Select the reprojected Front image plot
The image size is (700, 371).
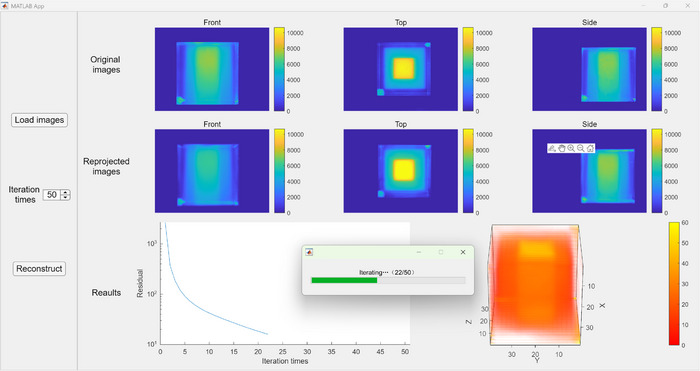[x=212, y=171]
